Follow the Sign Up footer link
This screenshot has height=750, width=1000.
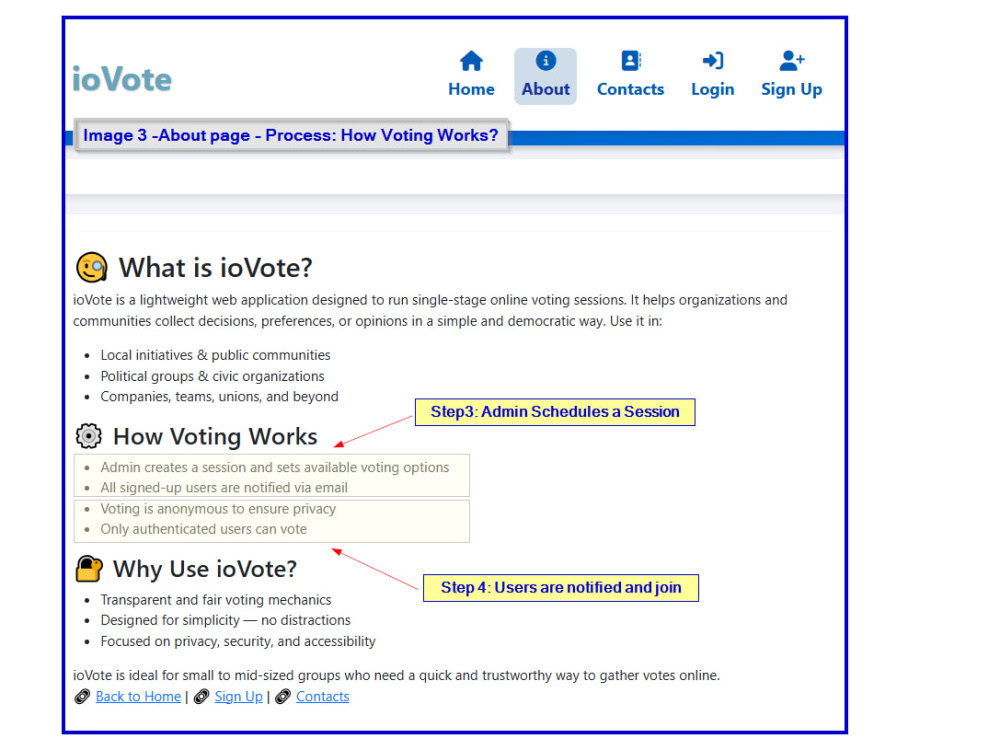pos(239,697)
